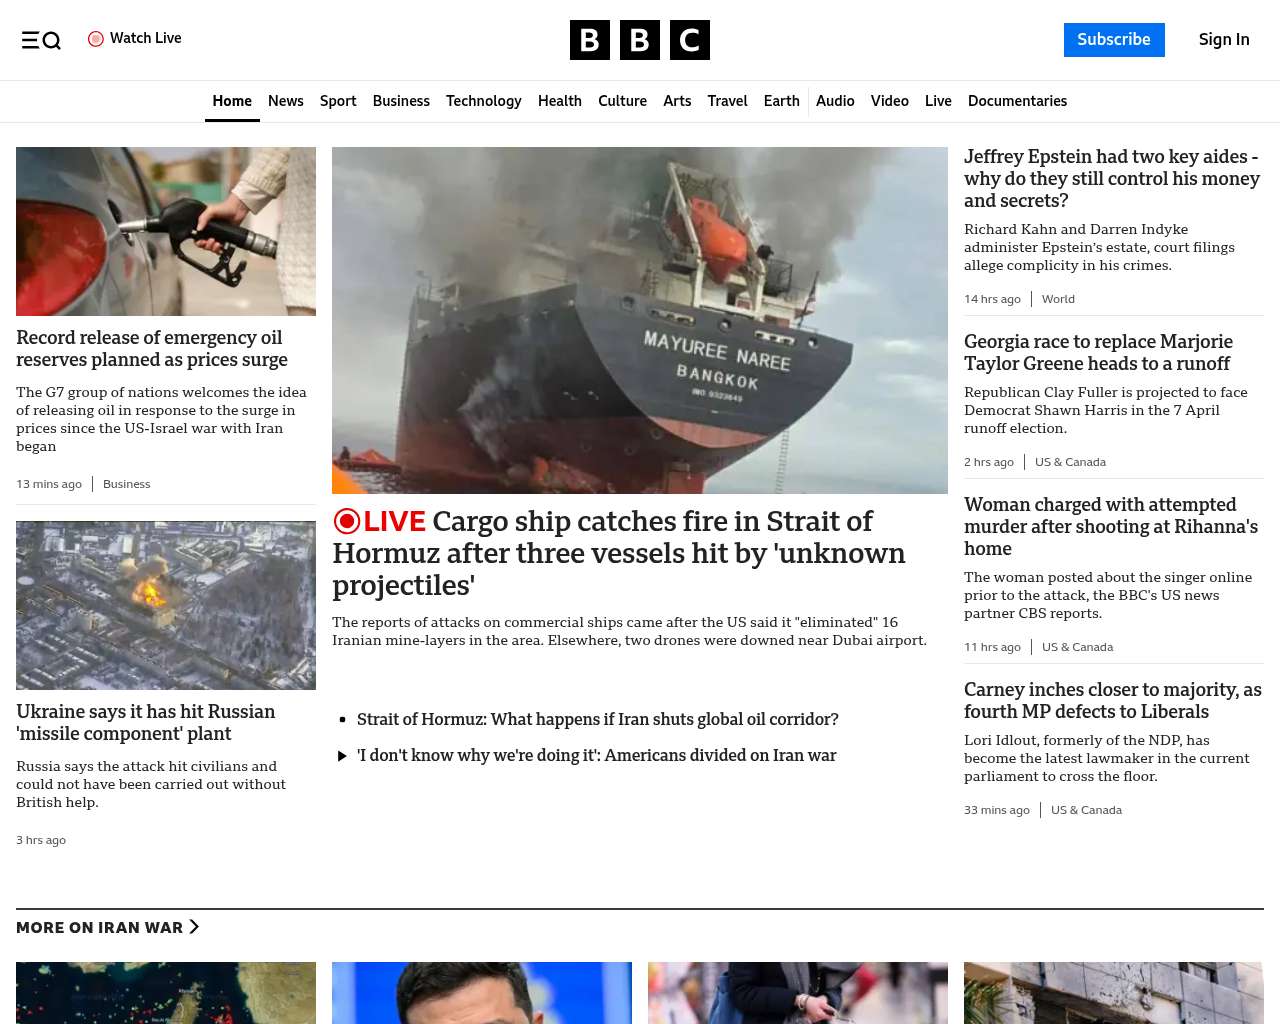Open the Rihanna's home shooting story
Image resolution: width=1280 pixels, height=1024 pixels.
(1111, 527)
